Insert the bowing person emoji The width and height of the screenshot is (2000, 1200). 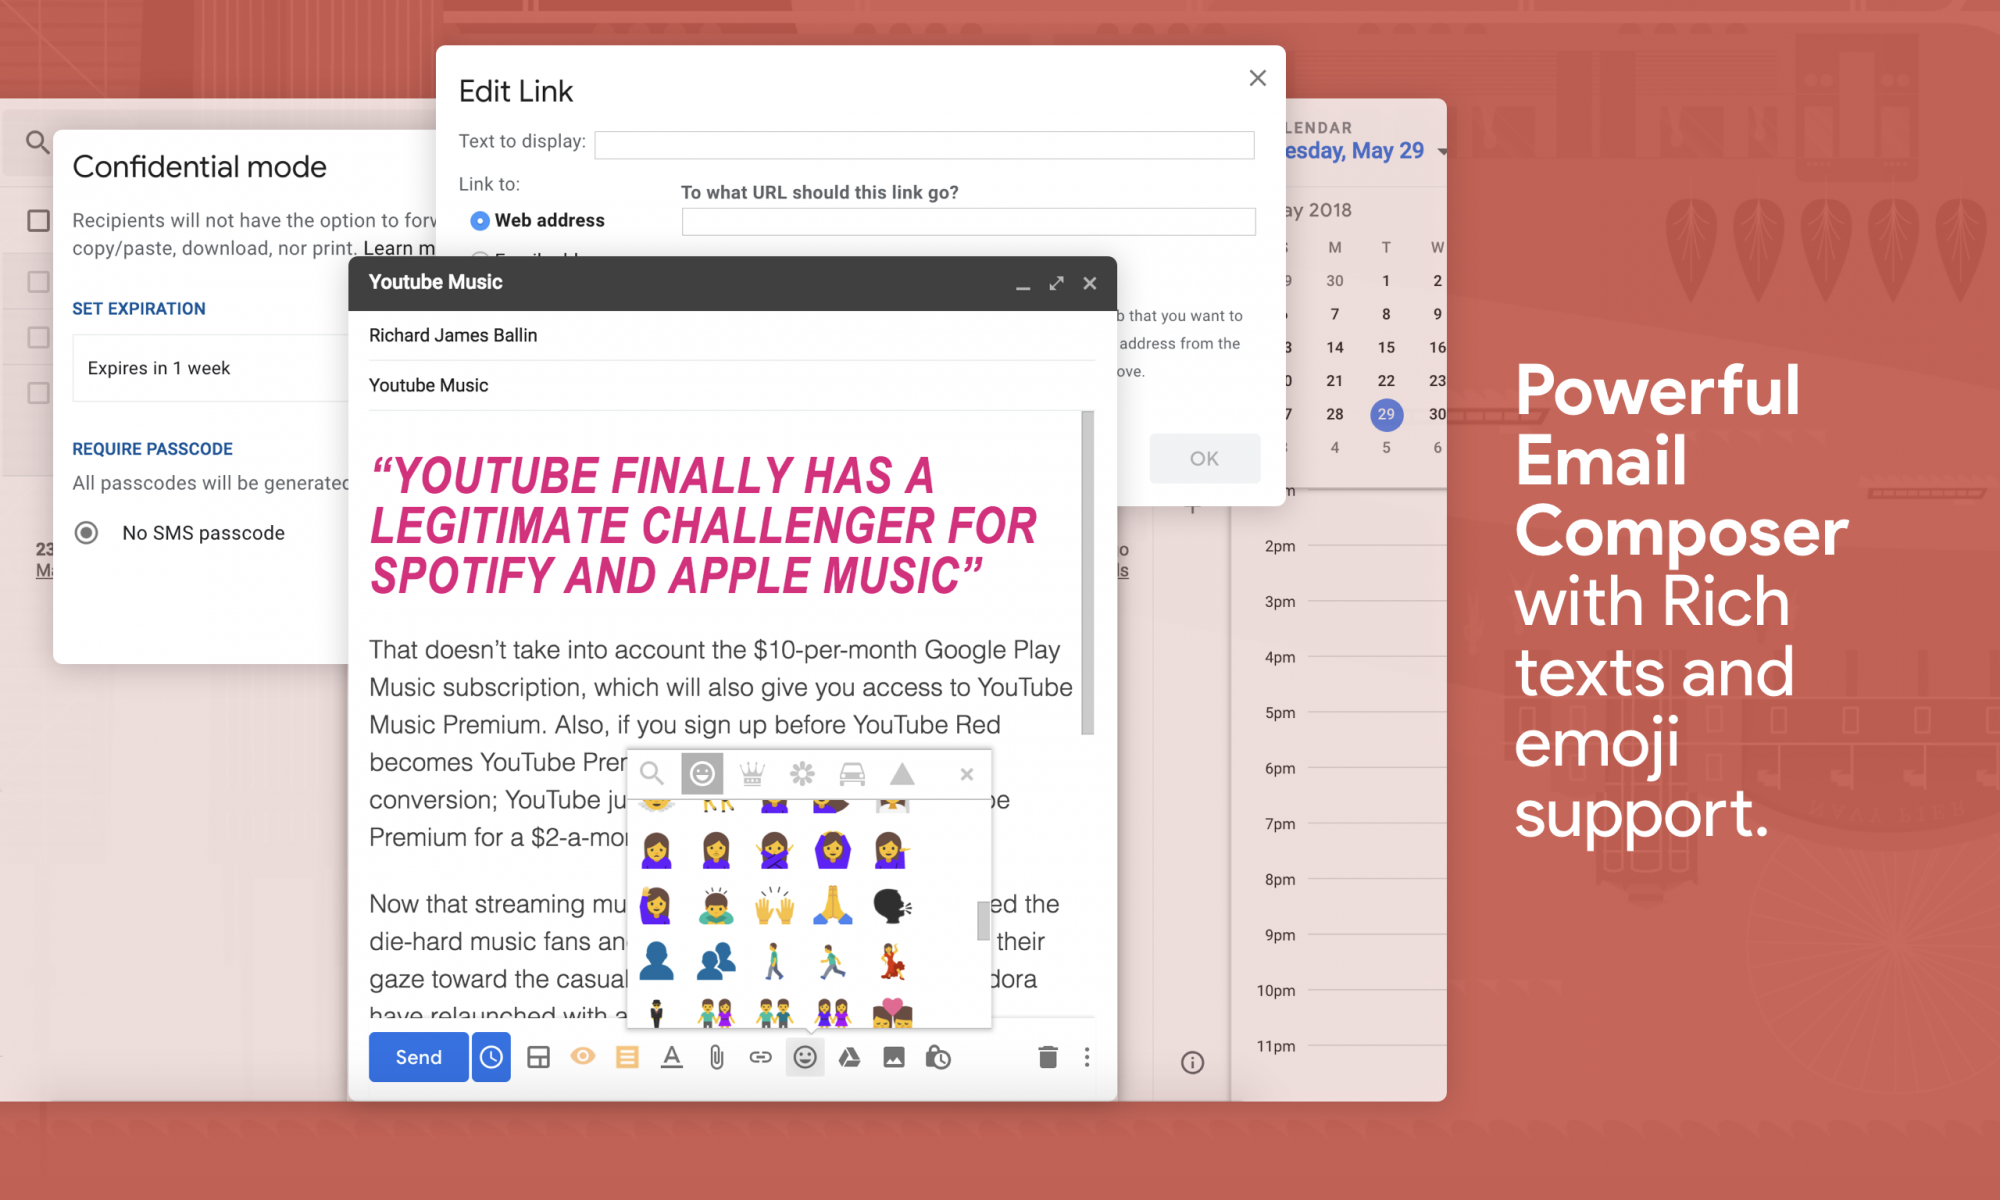click(716, 906)
